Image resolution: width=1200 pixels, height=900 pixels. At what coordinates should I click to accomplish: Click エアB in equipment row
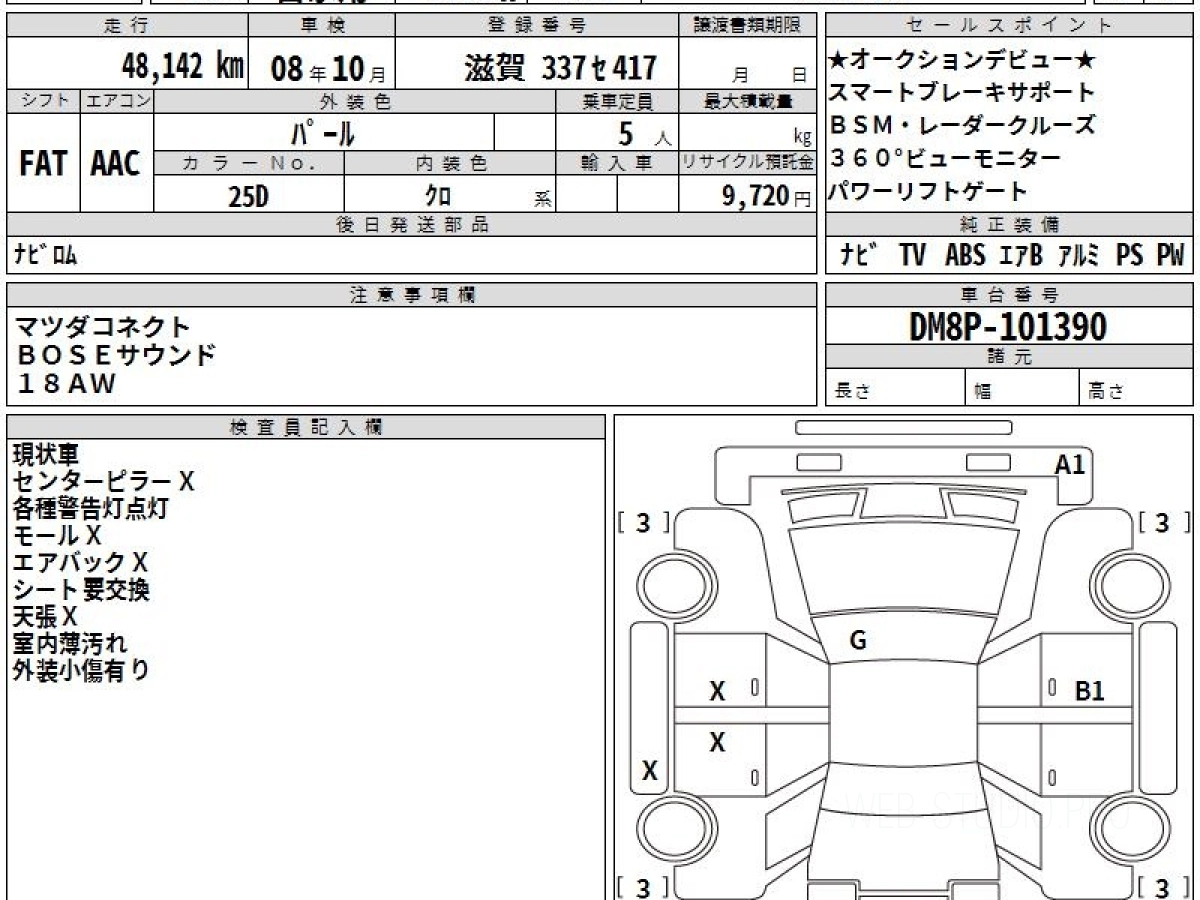tap(1021, 255)
